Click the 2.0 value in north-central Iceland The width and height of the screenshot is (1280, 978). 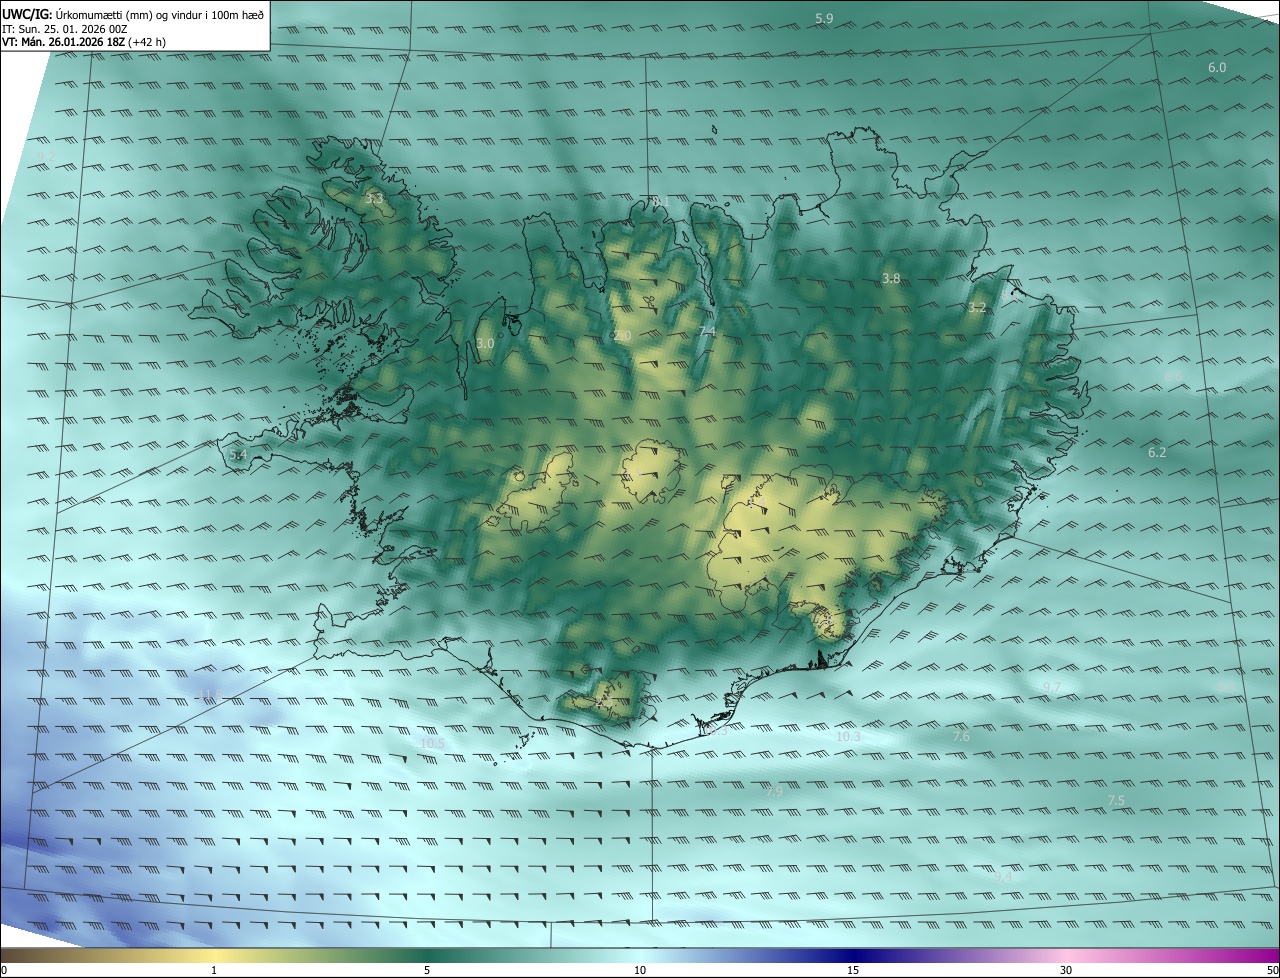pos(622,335)
